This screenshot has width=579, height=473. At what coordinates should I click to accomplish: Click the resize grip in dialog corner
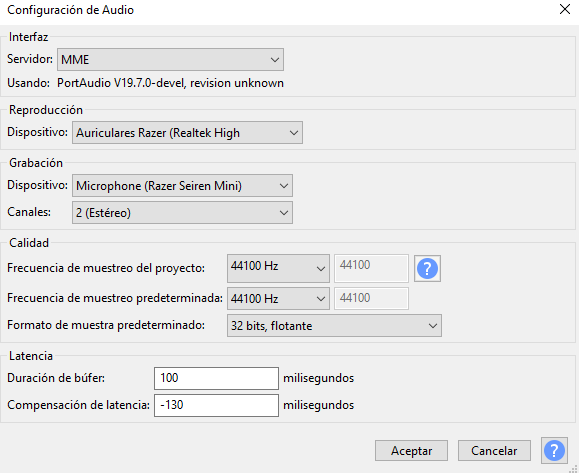pos(574,469)
